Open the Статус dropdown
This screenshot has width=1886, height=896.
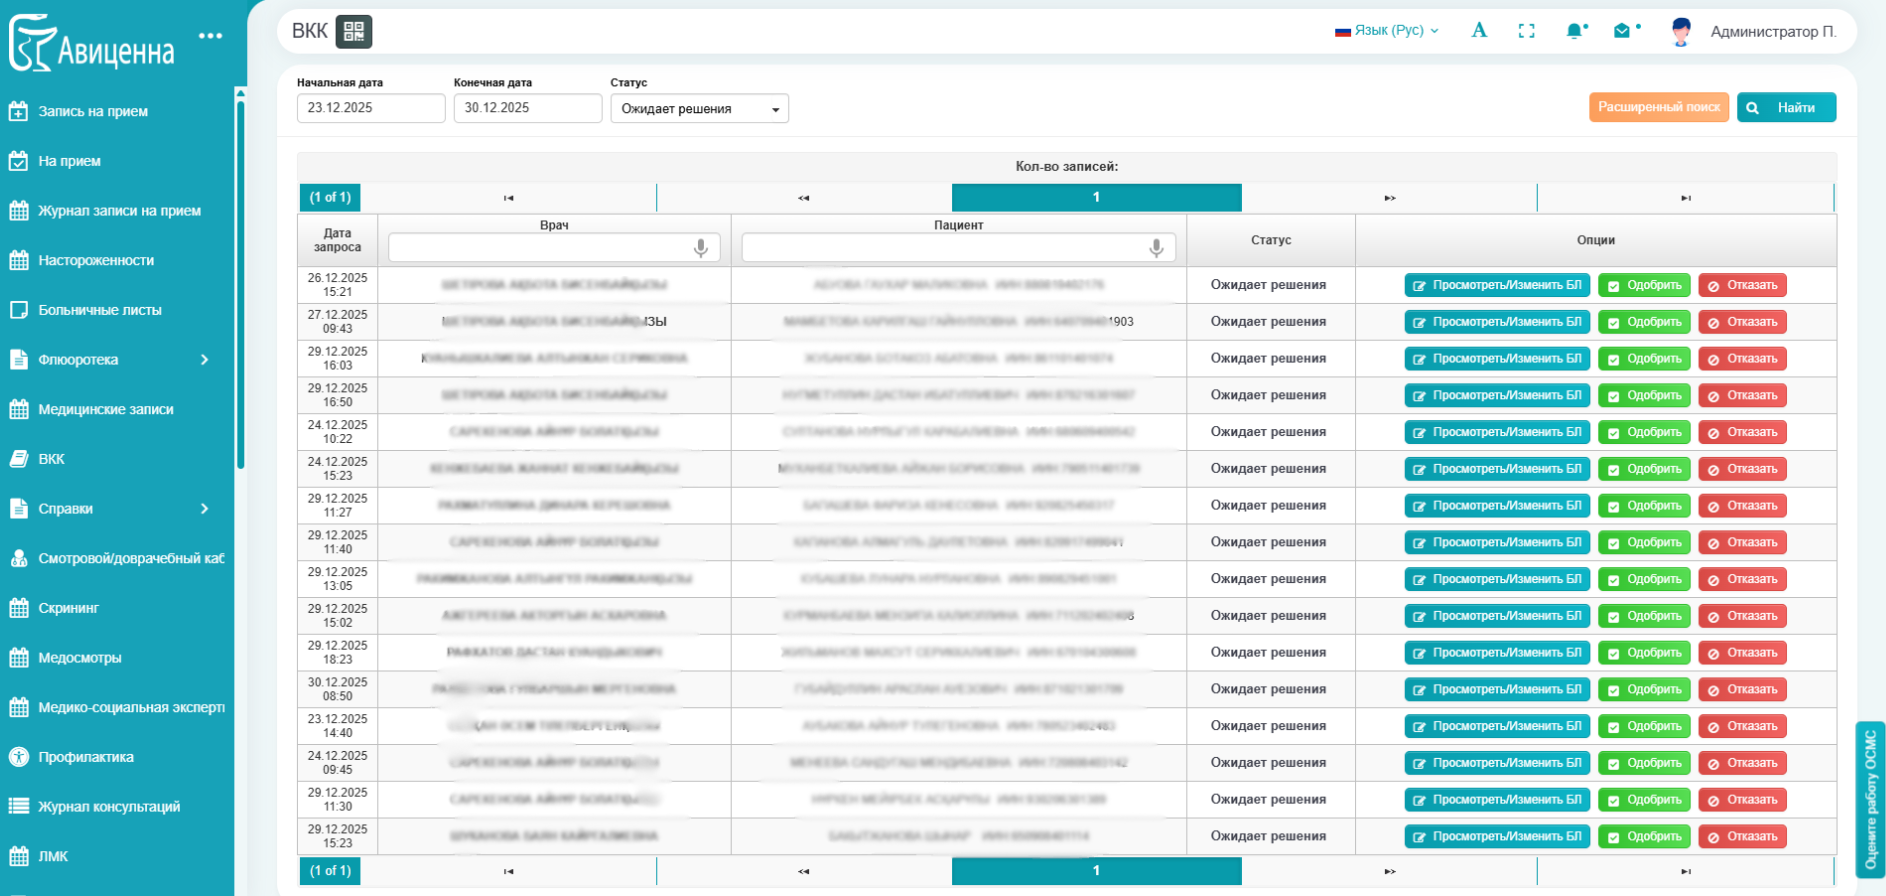(x=699, y=109)
